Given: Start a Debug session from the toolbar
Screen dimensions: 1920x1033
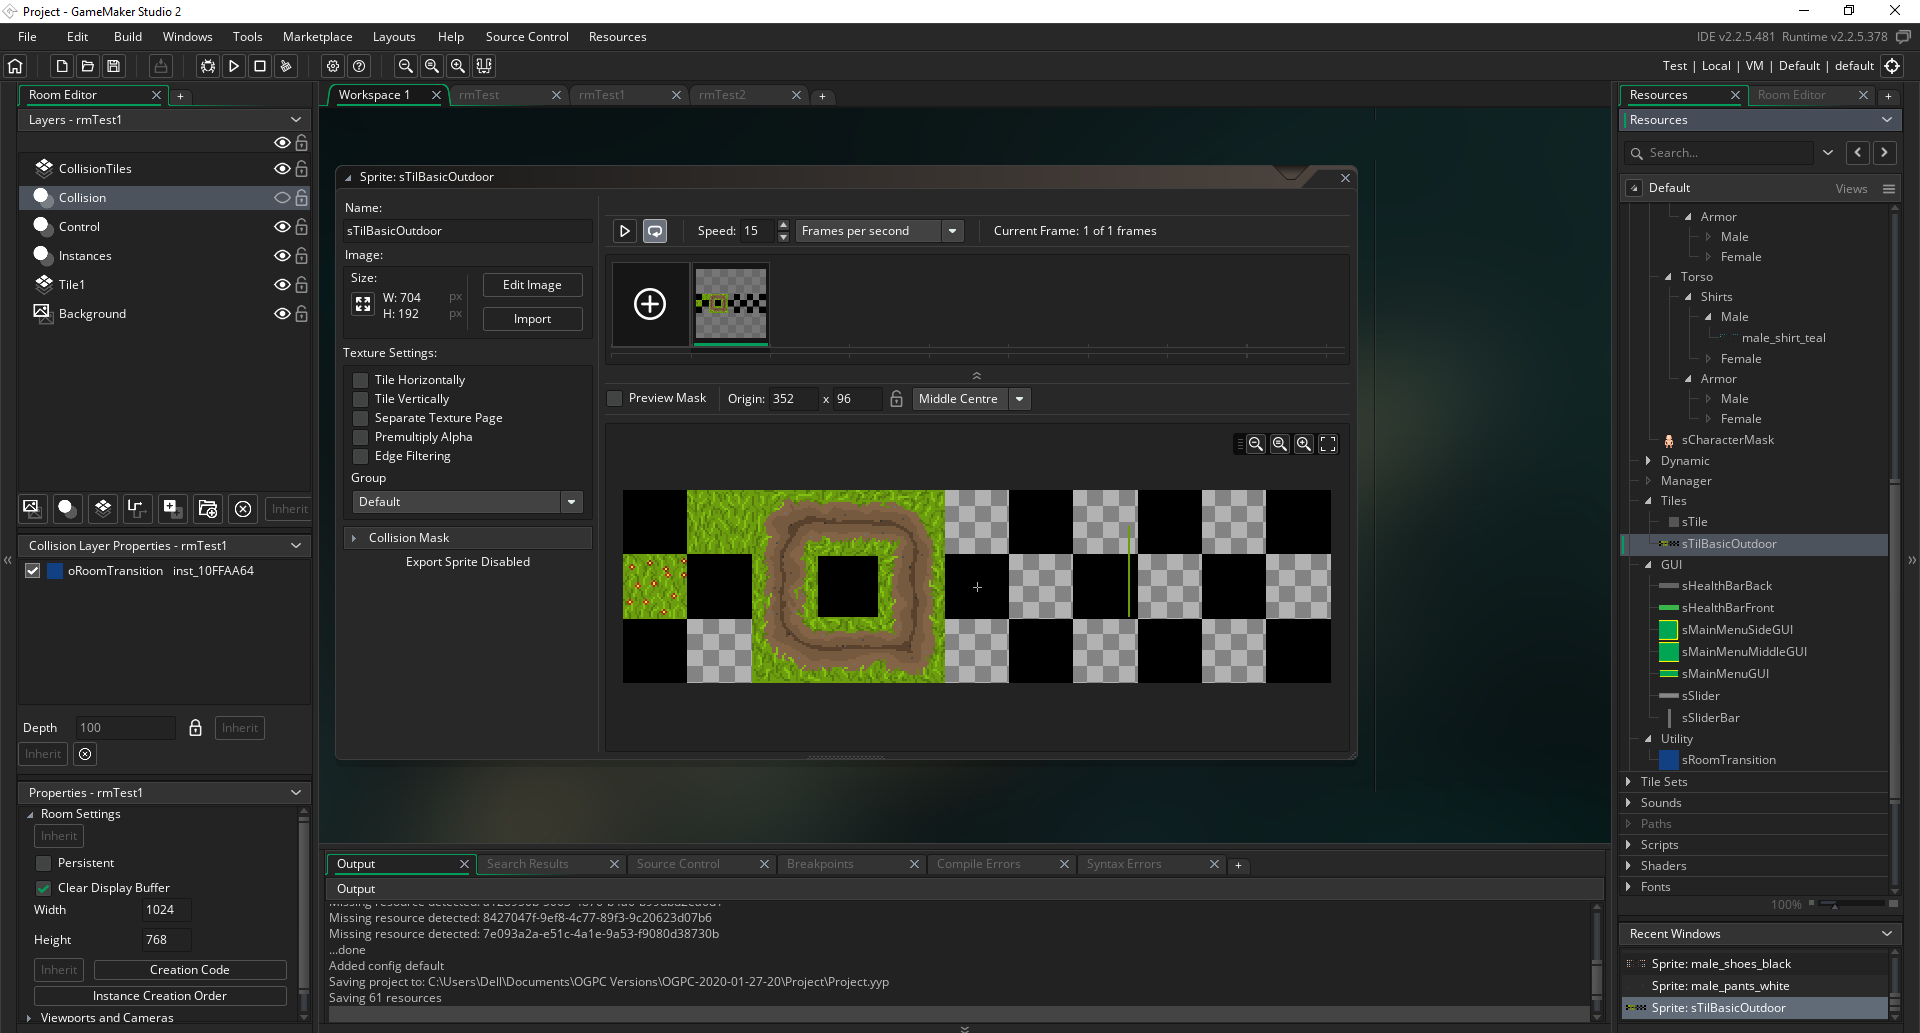Looking at the screenshot, I should (207, 66).
